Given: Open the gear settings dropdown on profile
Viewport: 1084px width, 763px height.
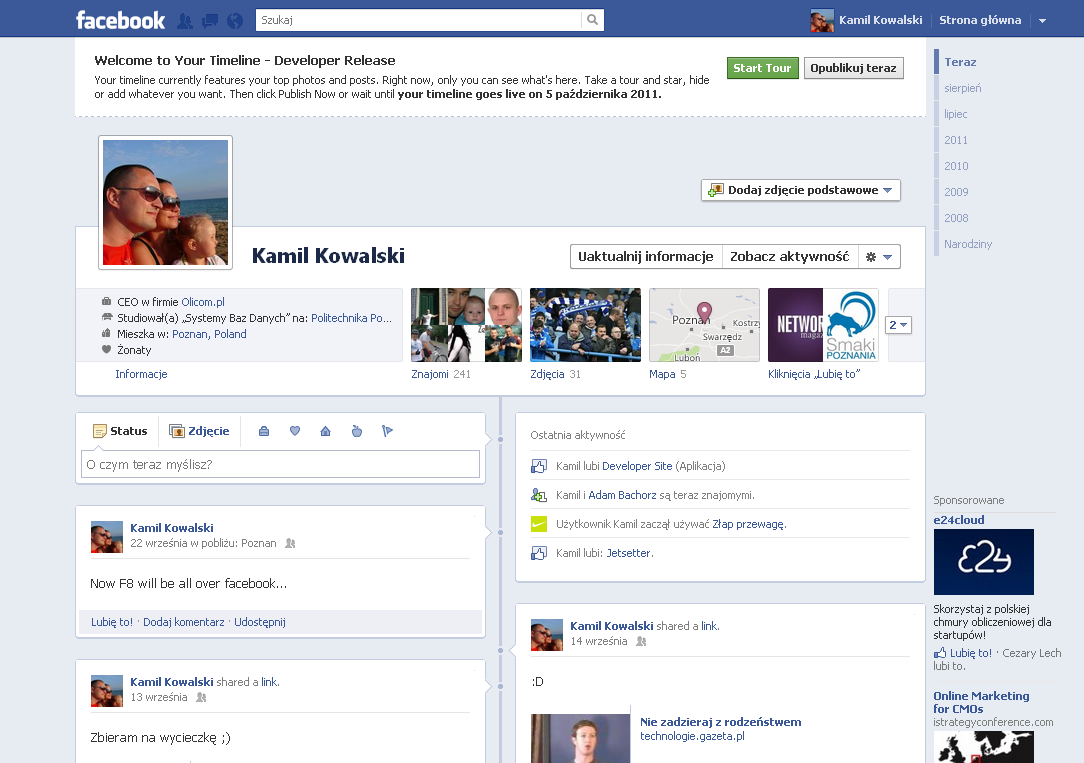Looking at the screenshot, I should click(x=878, y=257).
